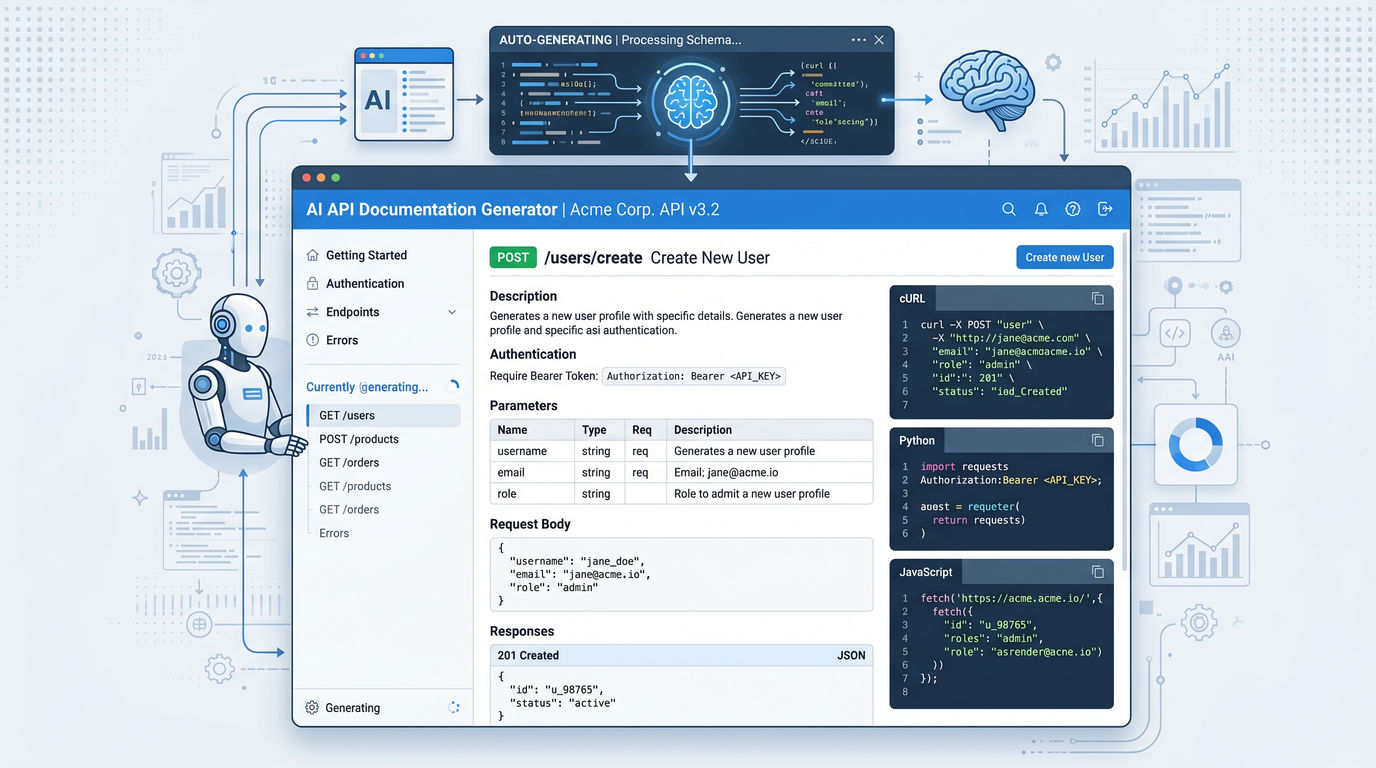Select GET /products endpoint
1376x768 pixels.
click(355, 486)
